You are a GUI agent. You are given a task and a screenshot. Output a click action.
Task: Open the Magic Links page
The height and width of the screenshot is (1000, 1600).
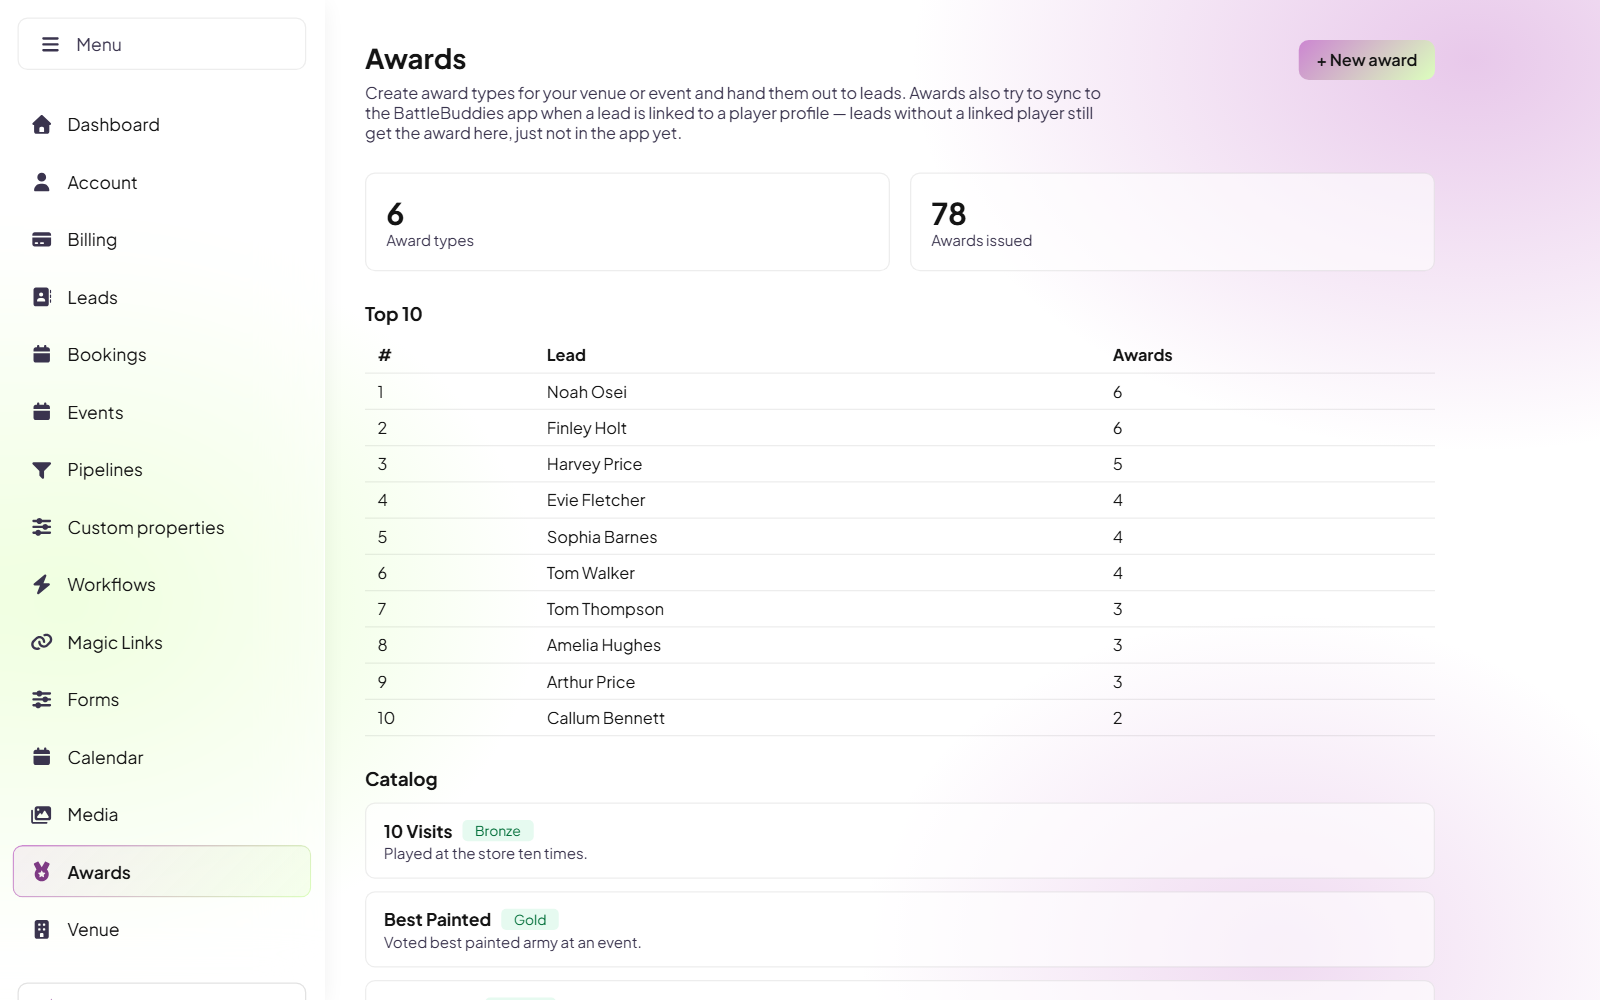pos(162,642)
